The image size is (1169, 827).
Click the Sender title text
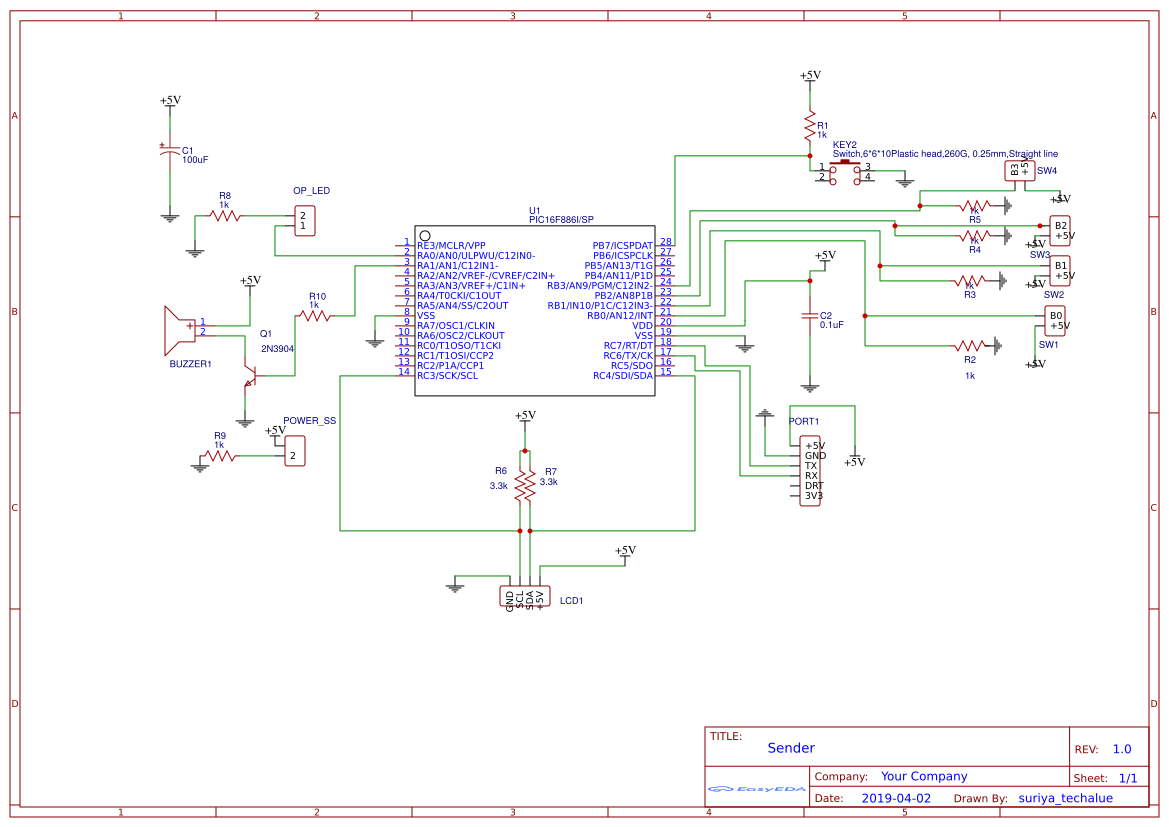point(791,747)
